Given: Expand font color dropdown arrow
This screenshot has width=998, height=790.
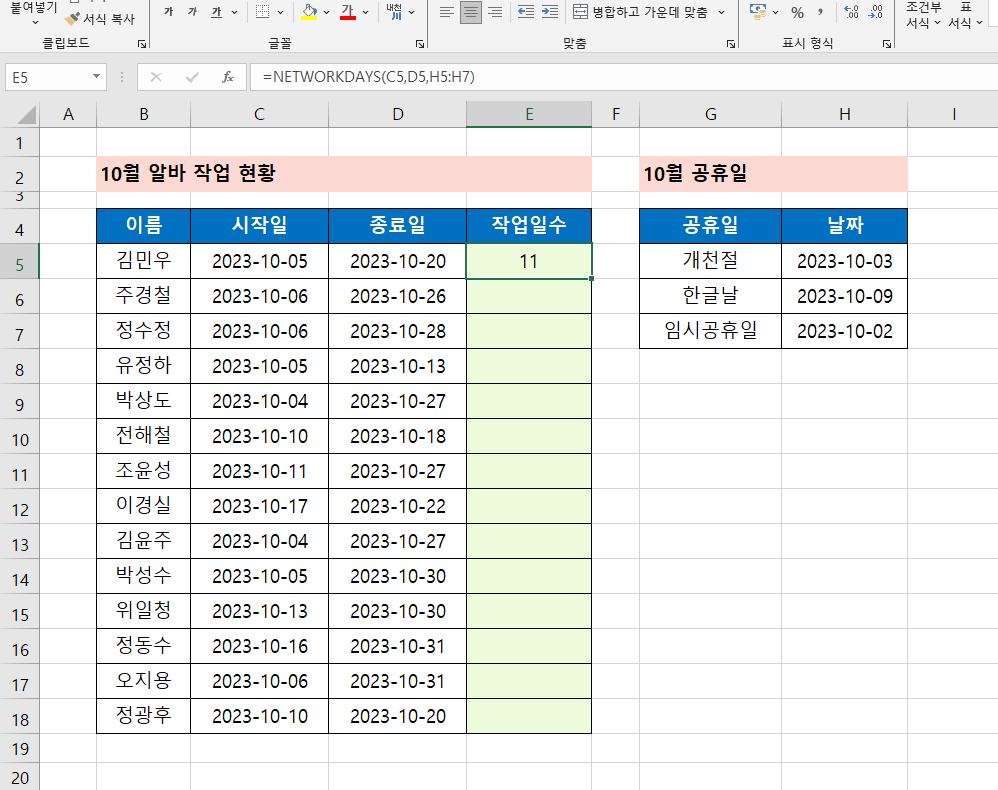Looking at the screenshot, I should coord(365,12).
